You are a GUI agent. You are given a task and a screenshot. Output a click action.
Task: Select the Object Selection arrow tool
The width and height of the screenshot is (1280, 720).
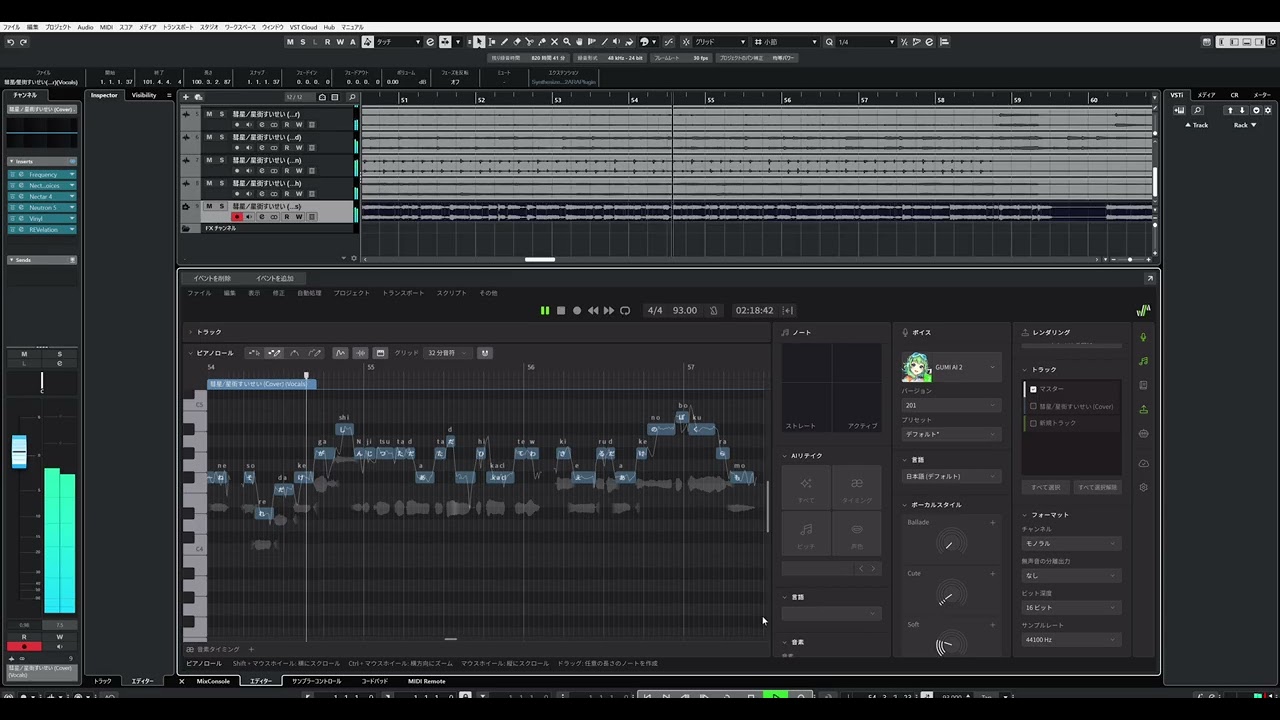pyautogui.click(x=479, y=42)
